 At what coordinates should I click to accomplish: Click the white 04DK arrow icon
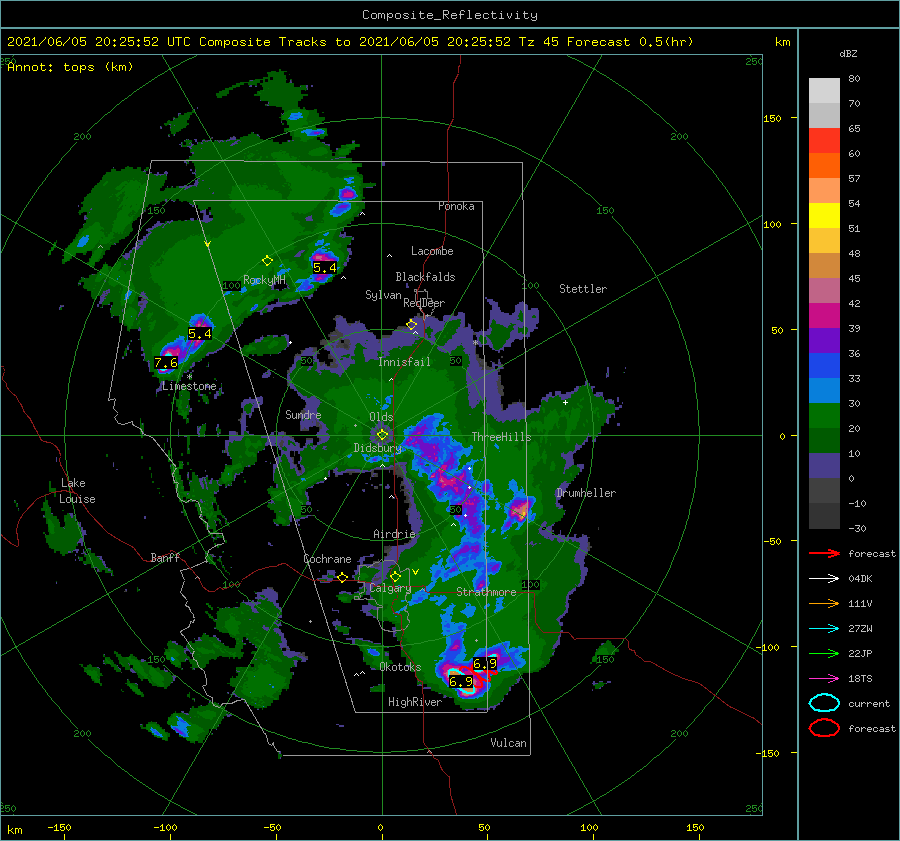824,579
